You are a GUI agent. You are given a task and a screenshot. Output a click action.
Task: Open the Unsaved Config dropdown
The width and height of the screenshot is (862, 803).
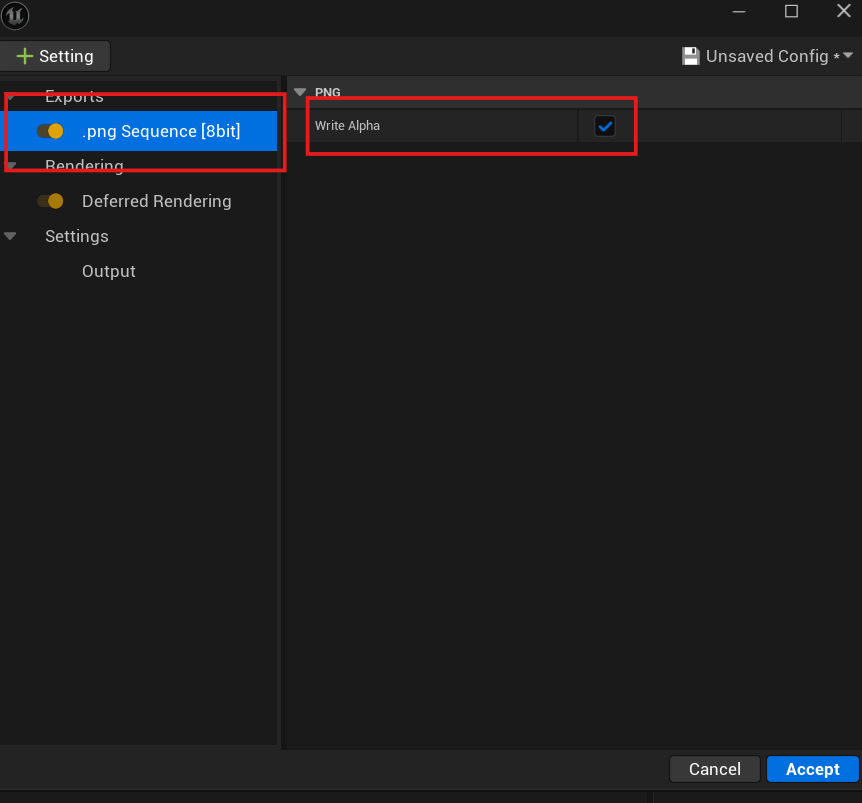click(x=846, y=56)
